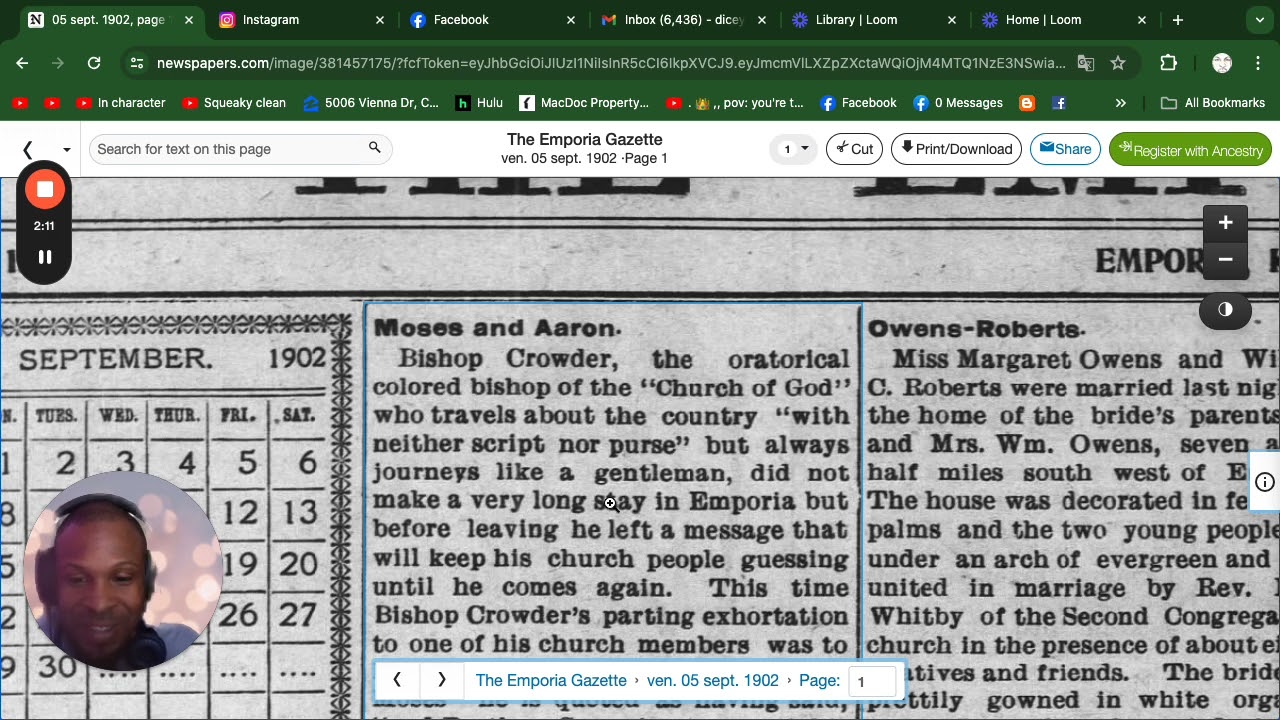Viewport: 1280px width, 720px height.
Task: Click the 'Owens-Roberts' article headline
Action: click(976, 329)
